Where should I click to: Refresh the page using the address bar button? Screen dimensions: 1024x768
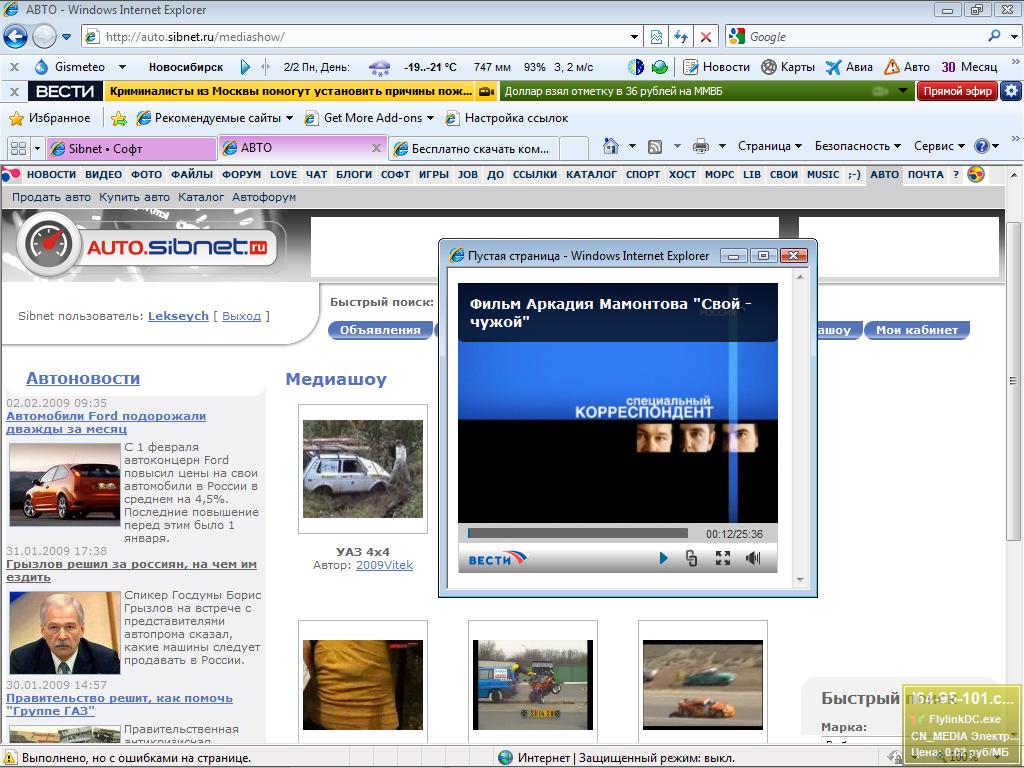[681, 37]
